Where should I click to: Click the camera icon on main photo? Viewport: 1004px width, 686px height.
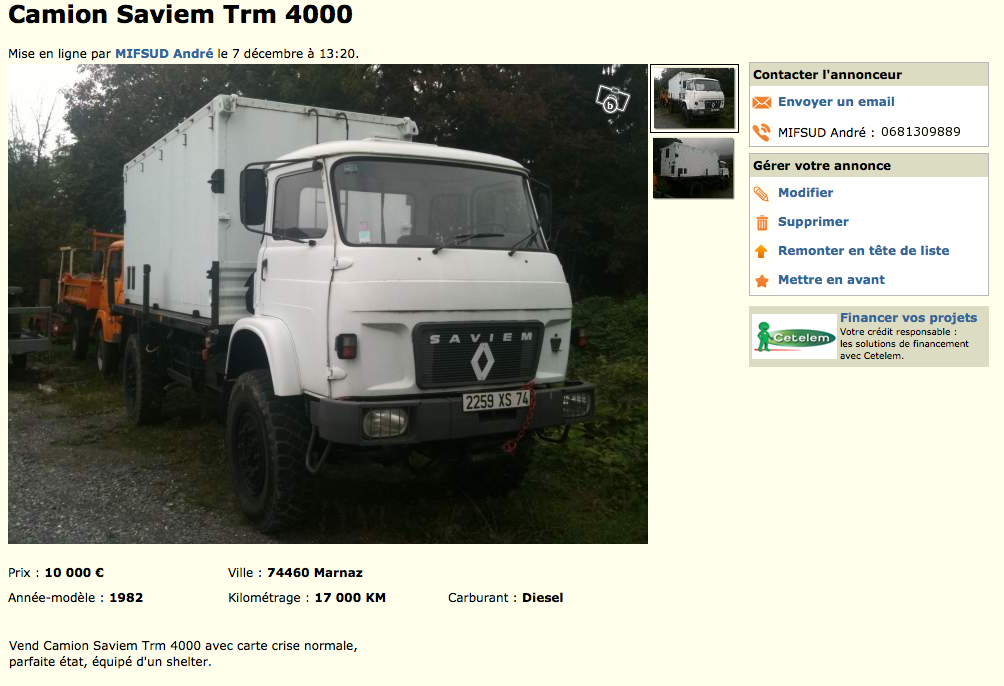pyautogui.click(x=613, y=99)
